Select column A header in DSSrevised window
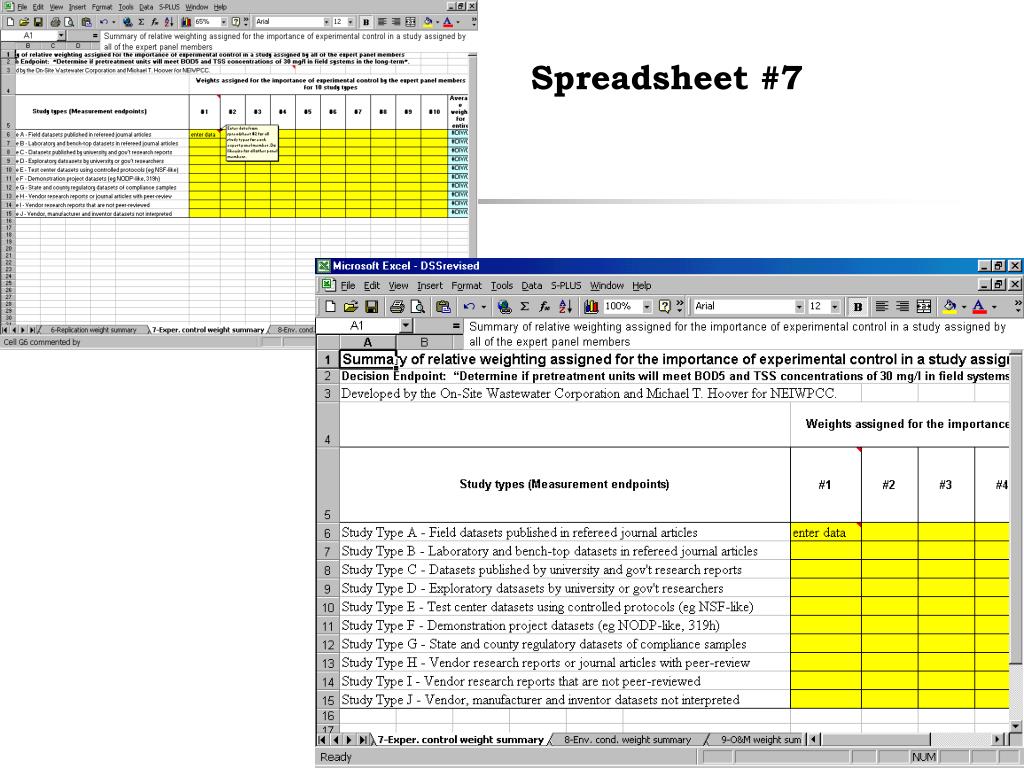 tap(368, 342)
